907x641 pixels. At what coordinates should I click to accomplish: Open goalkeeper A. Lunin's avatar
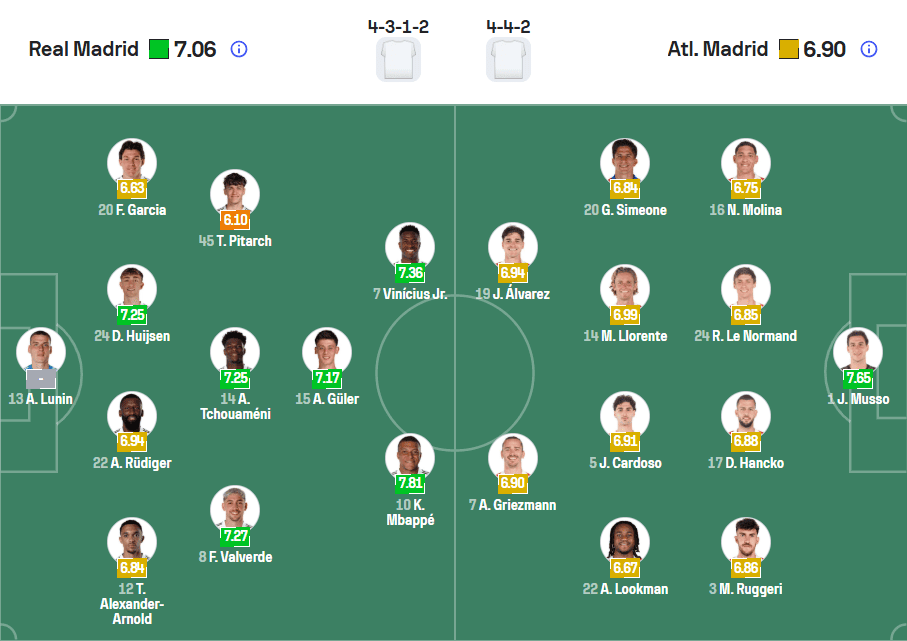40,352
